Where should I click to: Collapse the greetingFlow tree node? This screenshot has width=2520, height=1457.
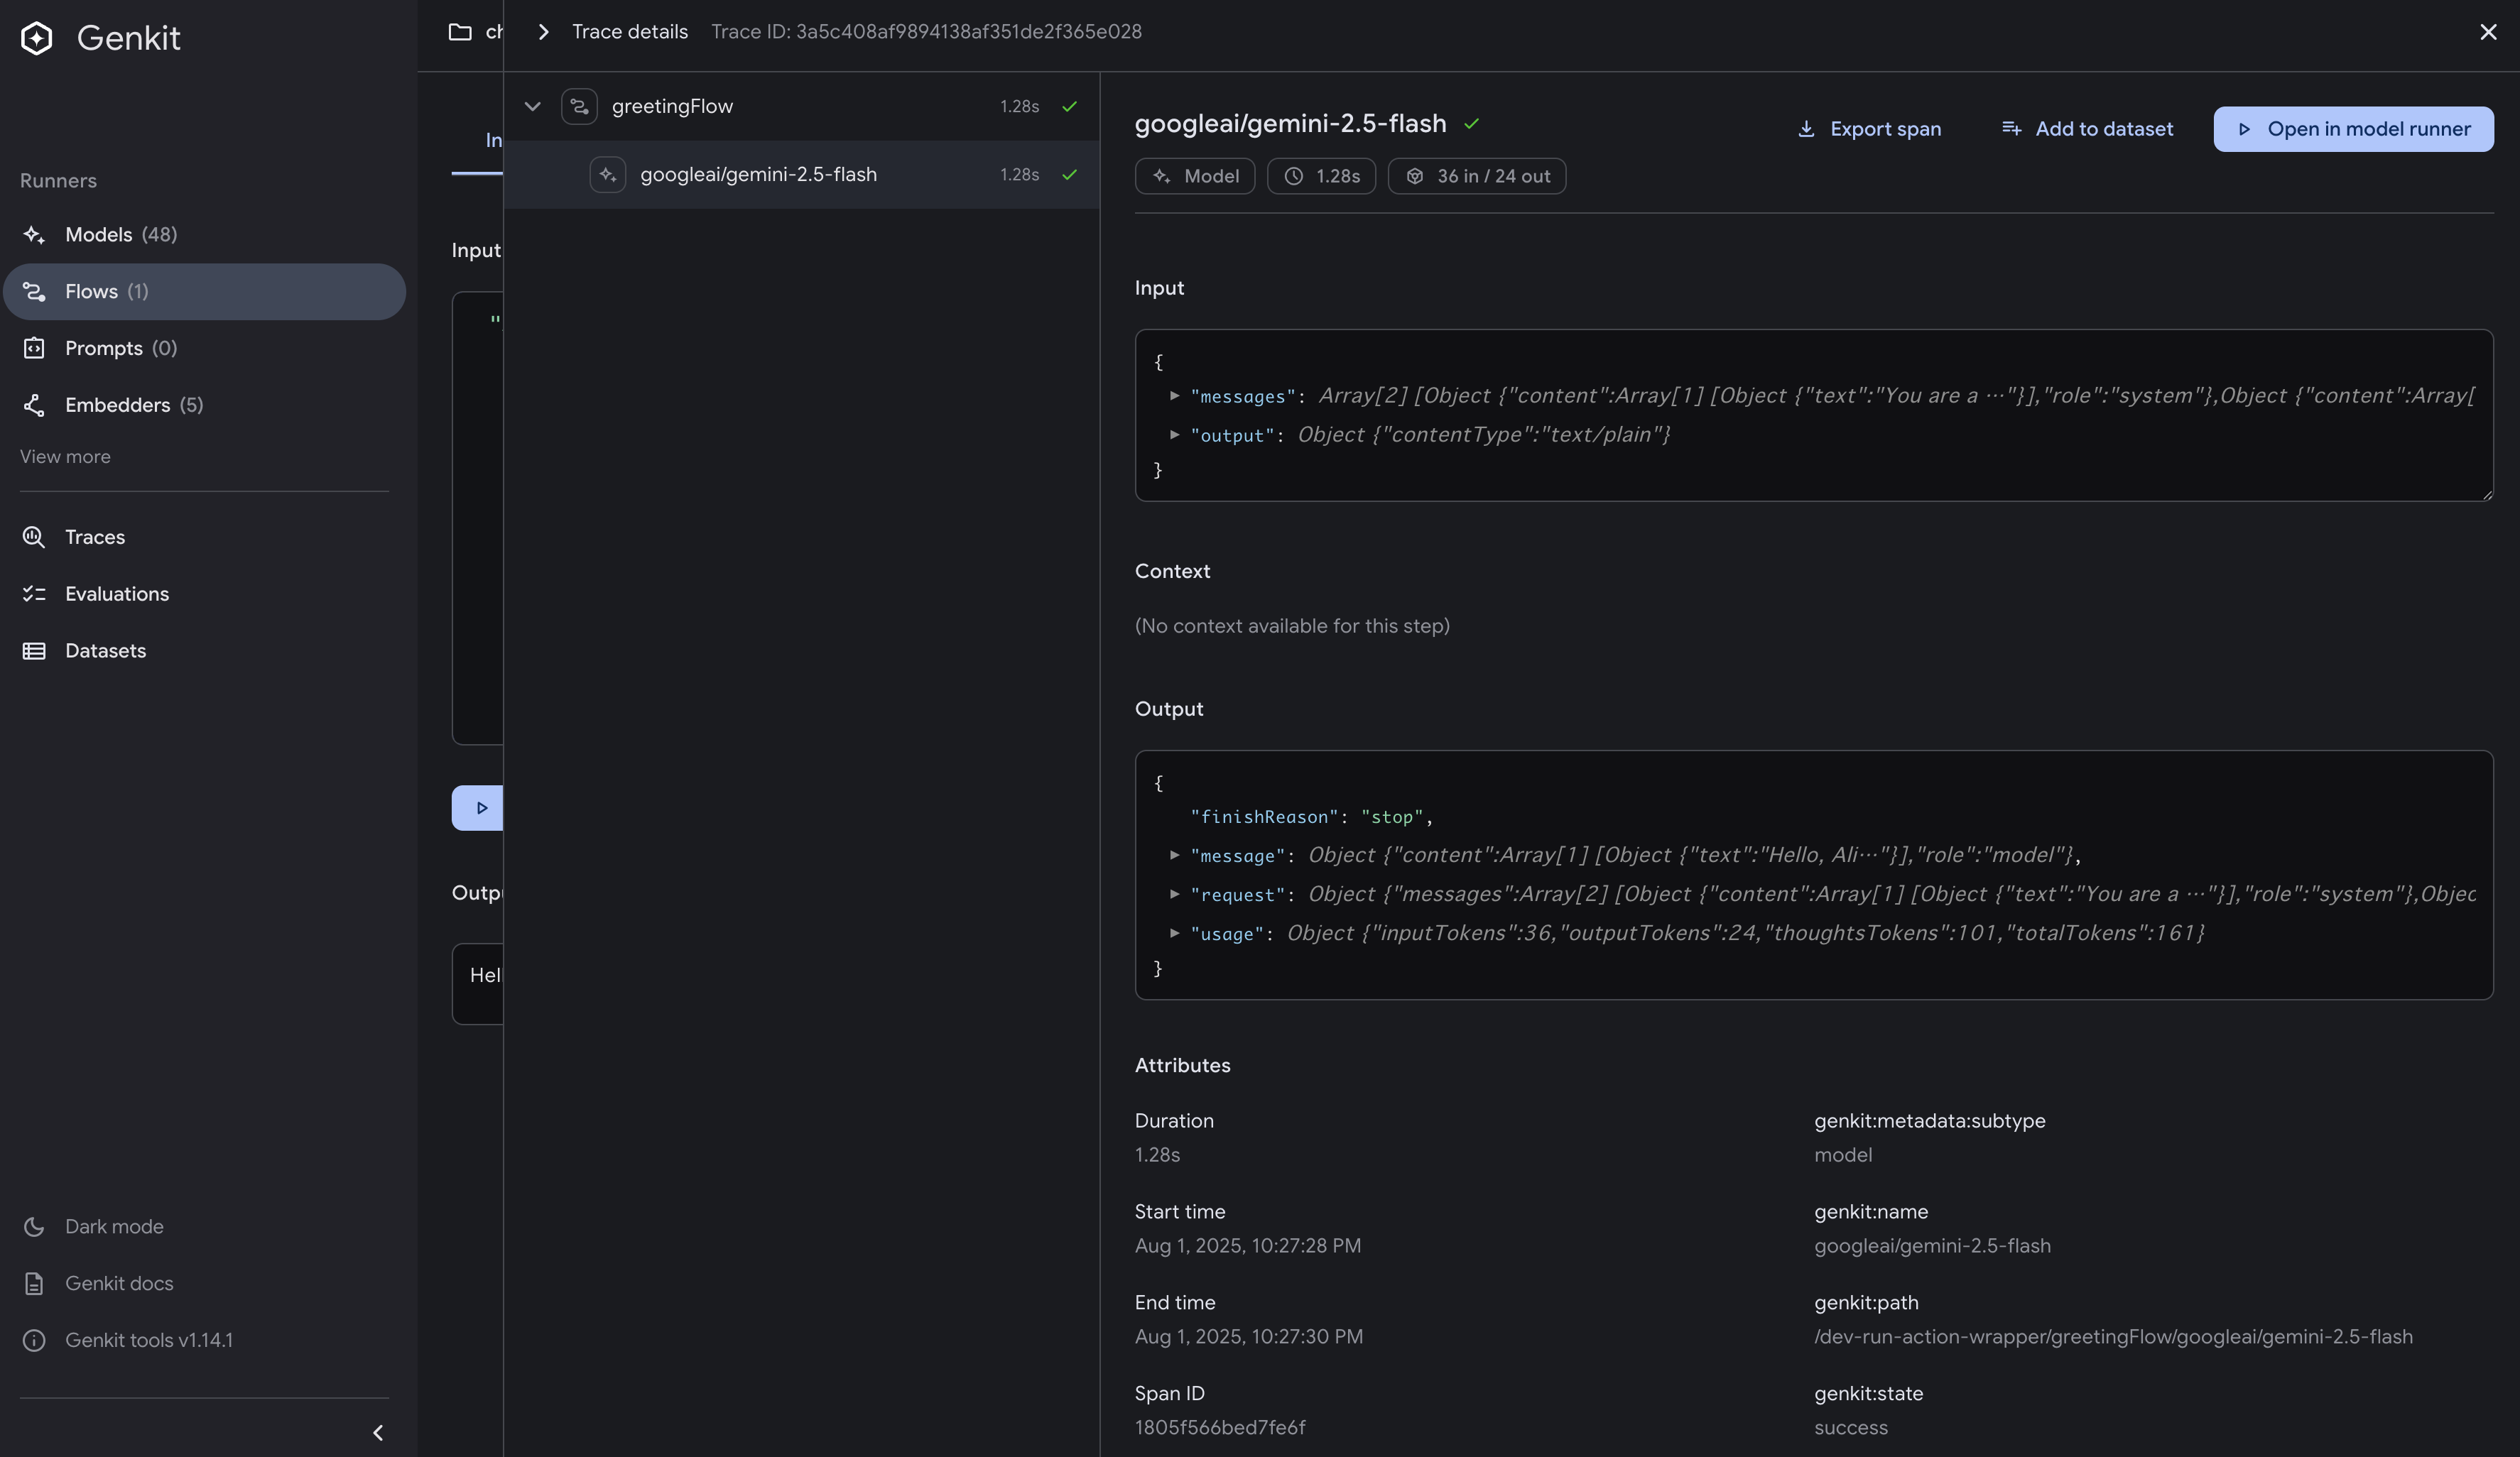(x=533, y=106)
